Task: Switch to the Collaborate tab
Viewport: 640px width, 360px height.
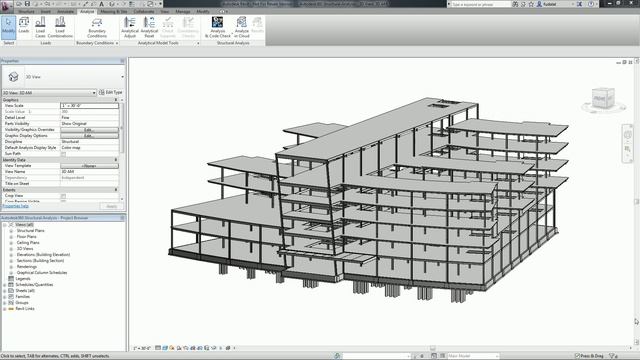Action: (x=144, y=11)
